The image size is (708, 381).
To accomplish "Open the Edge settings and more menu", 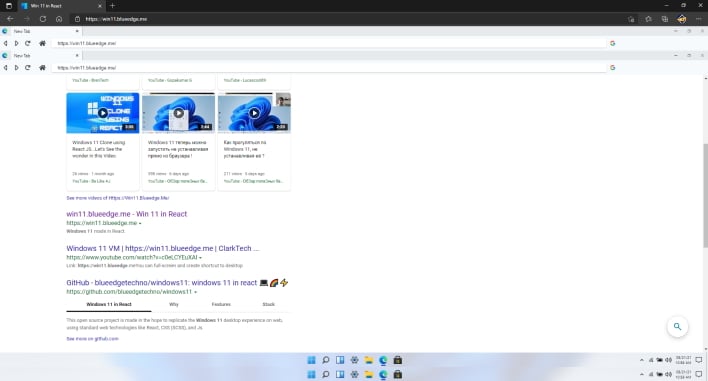I will 699,19.
